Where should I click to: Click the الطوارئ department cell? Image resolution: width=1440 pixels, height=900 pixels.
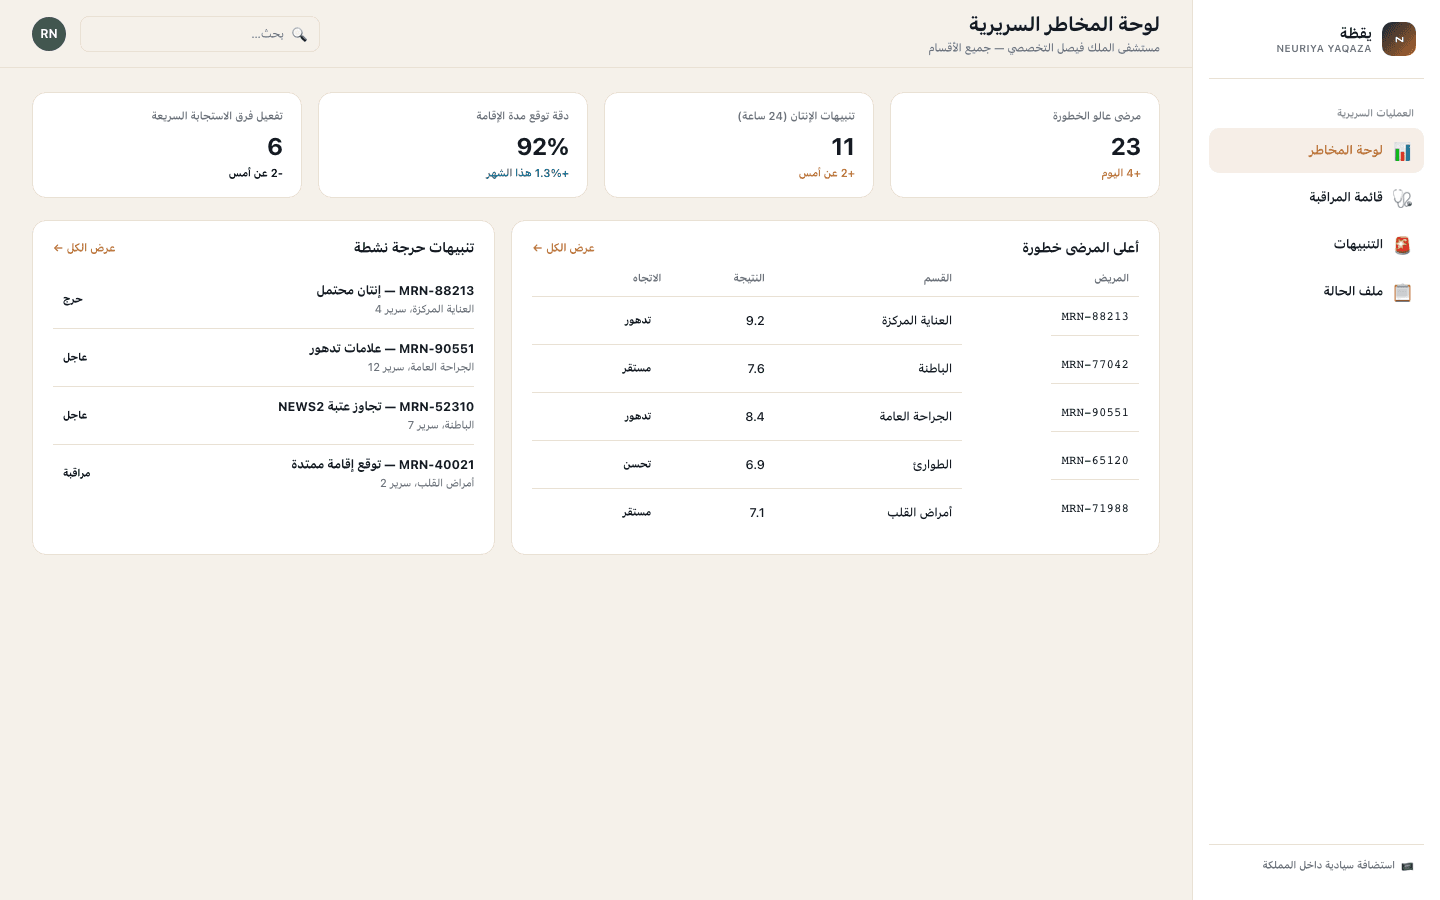tap(932, 465)
